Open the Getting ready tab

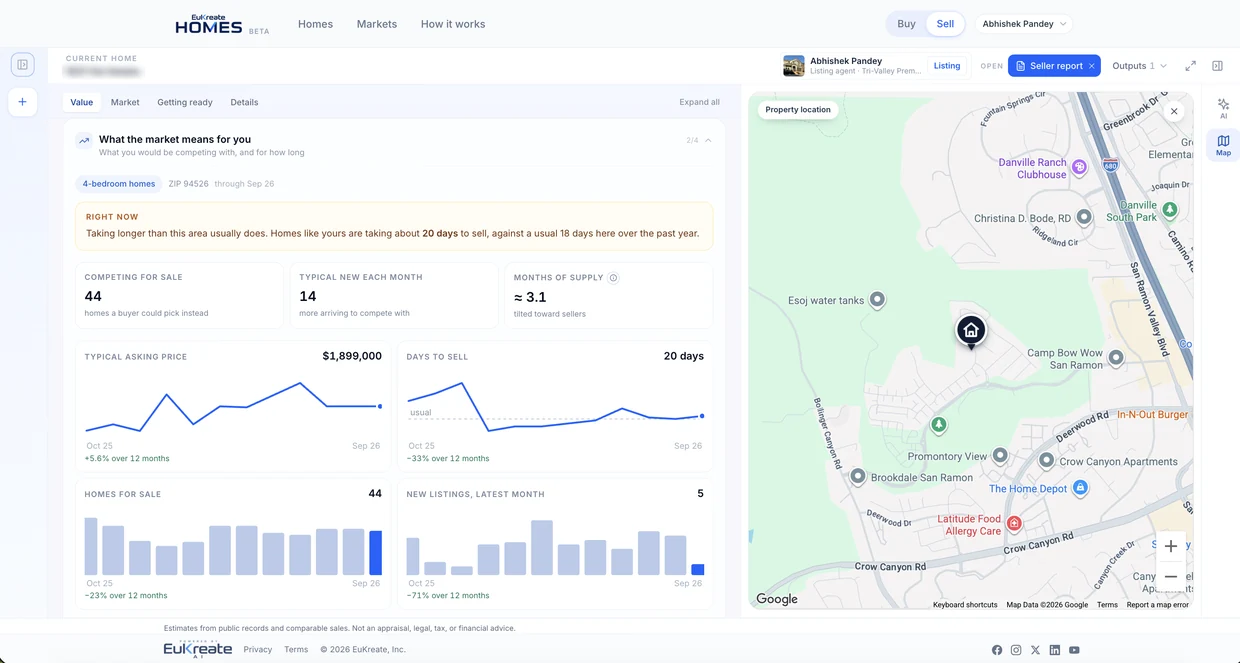click(185, 102)
